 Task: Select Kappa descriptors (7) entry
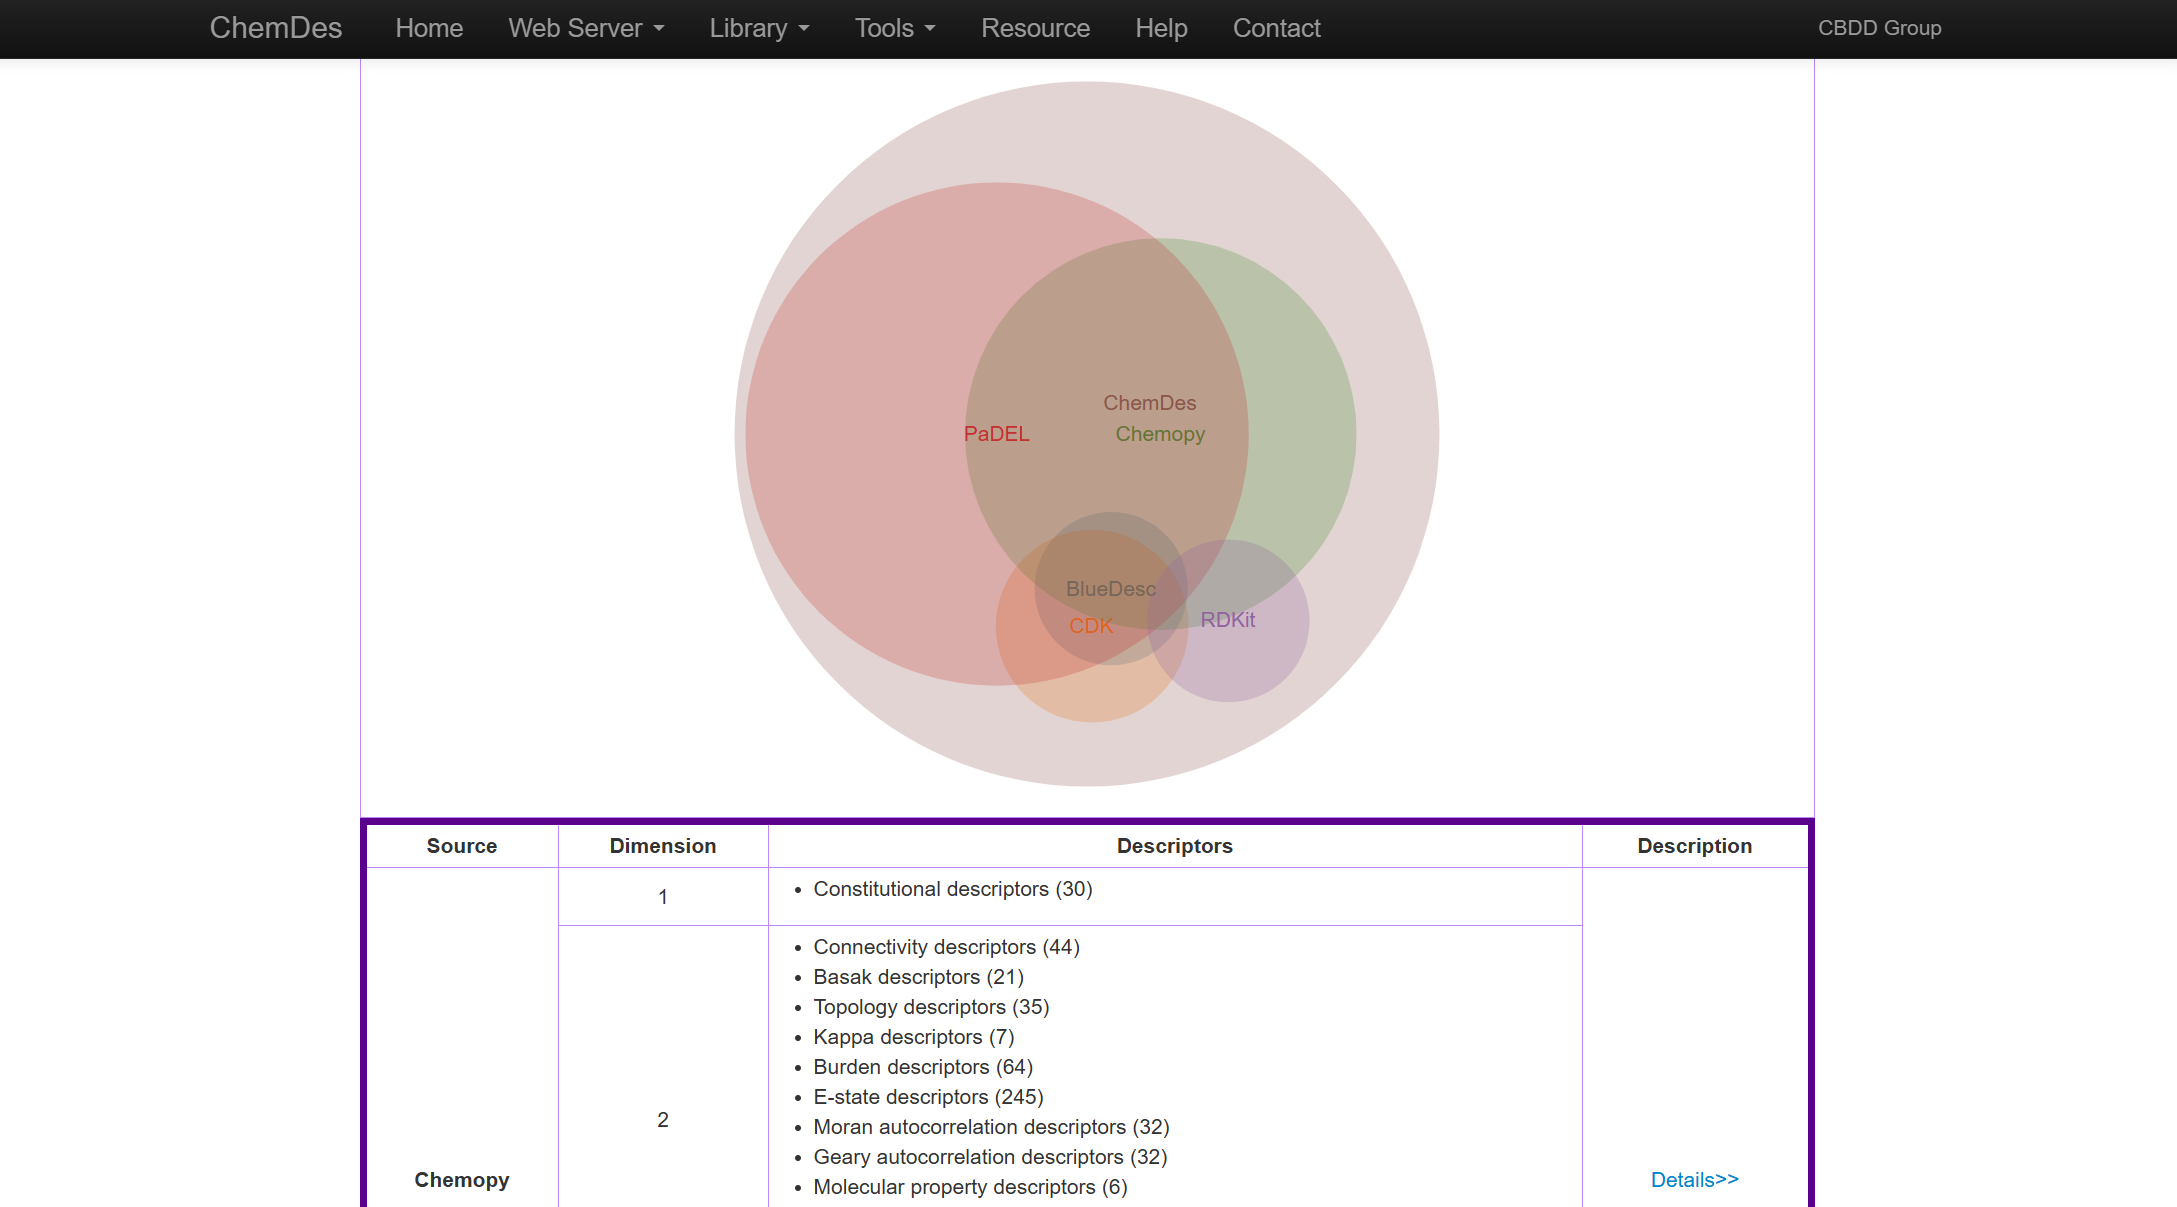[913, 1037]
